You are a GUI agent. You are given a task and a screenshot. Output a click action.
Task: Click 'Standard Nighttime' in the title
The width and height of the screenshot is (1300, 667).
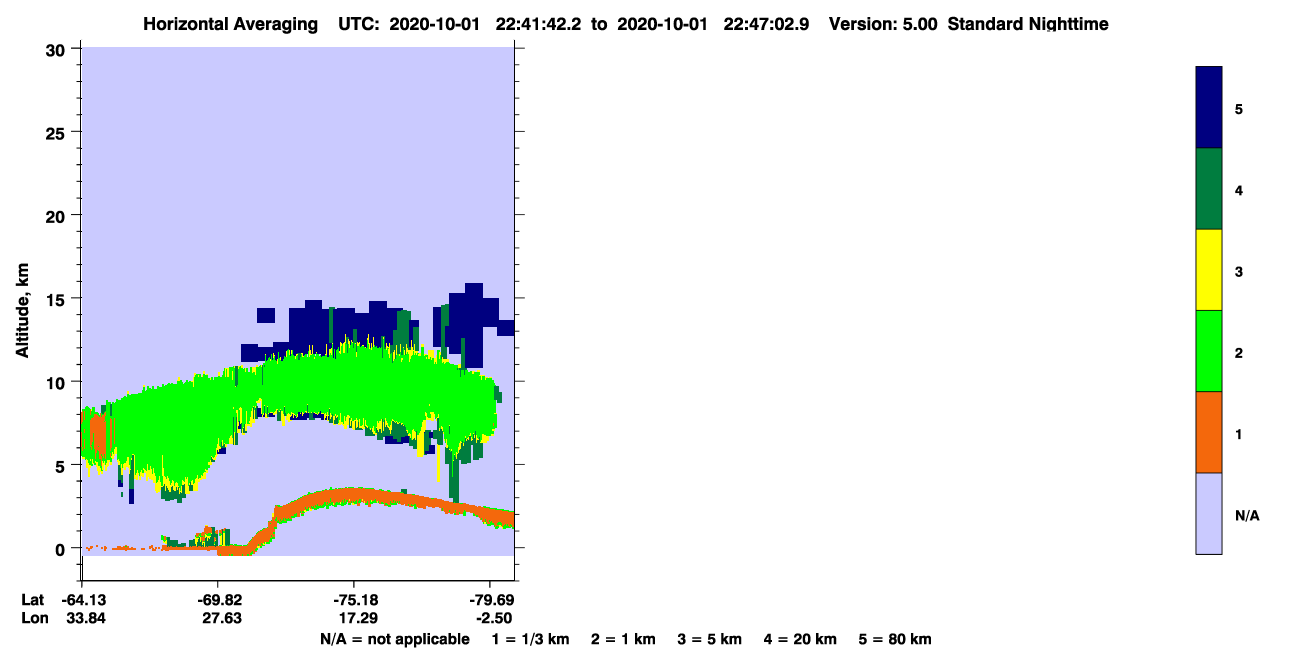click(x=1028, y=24)
